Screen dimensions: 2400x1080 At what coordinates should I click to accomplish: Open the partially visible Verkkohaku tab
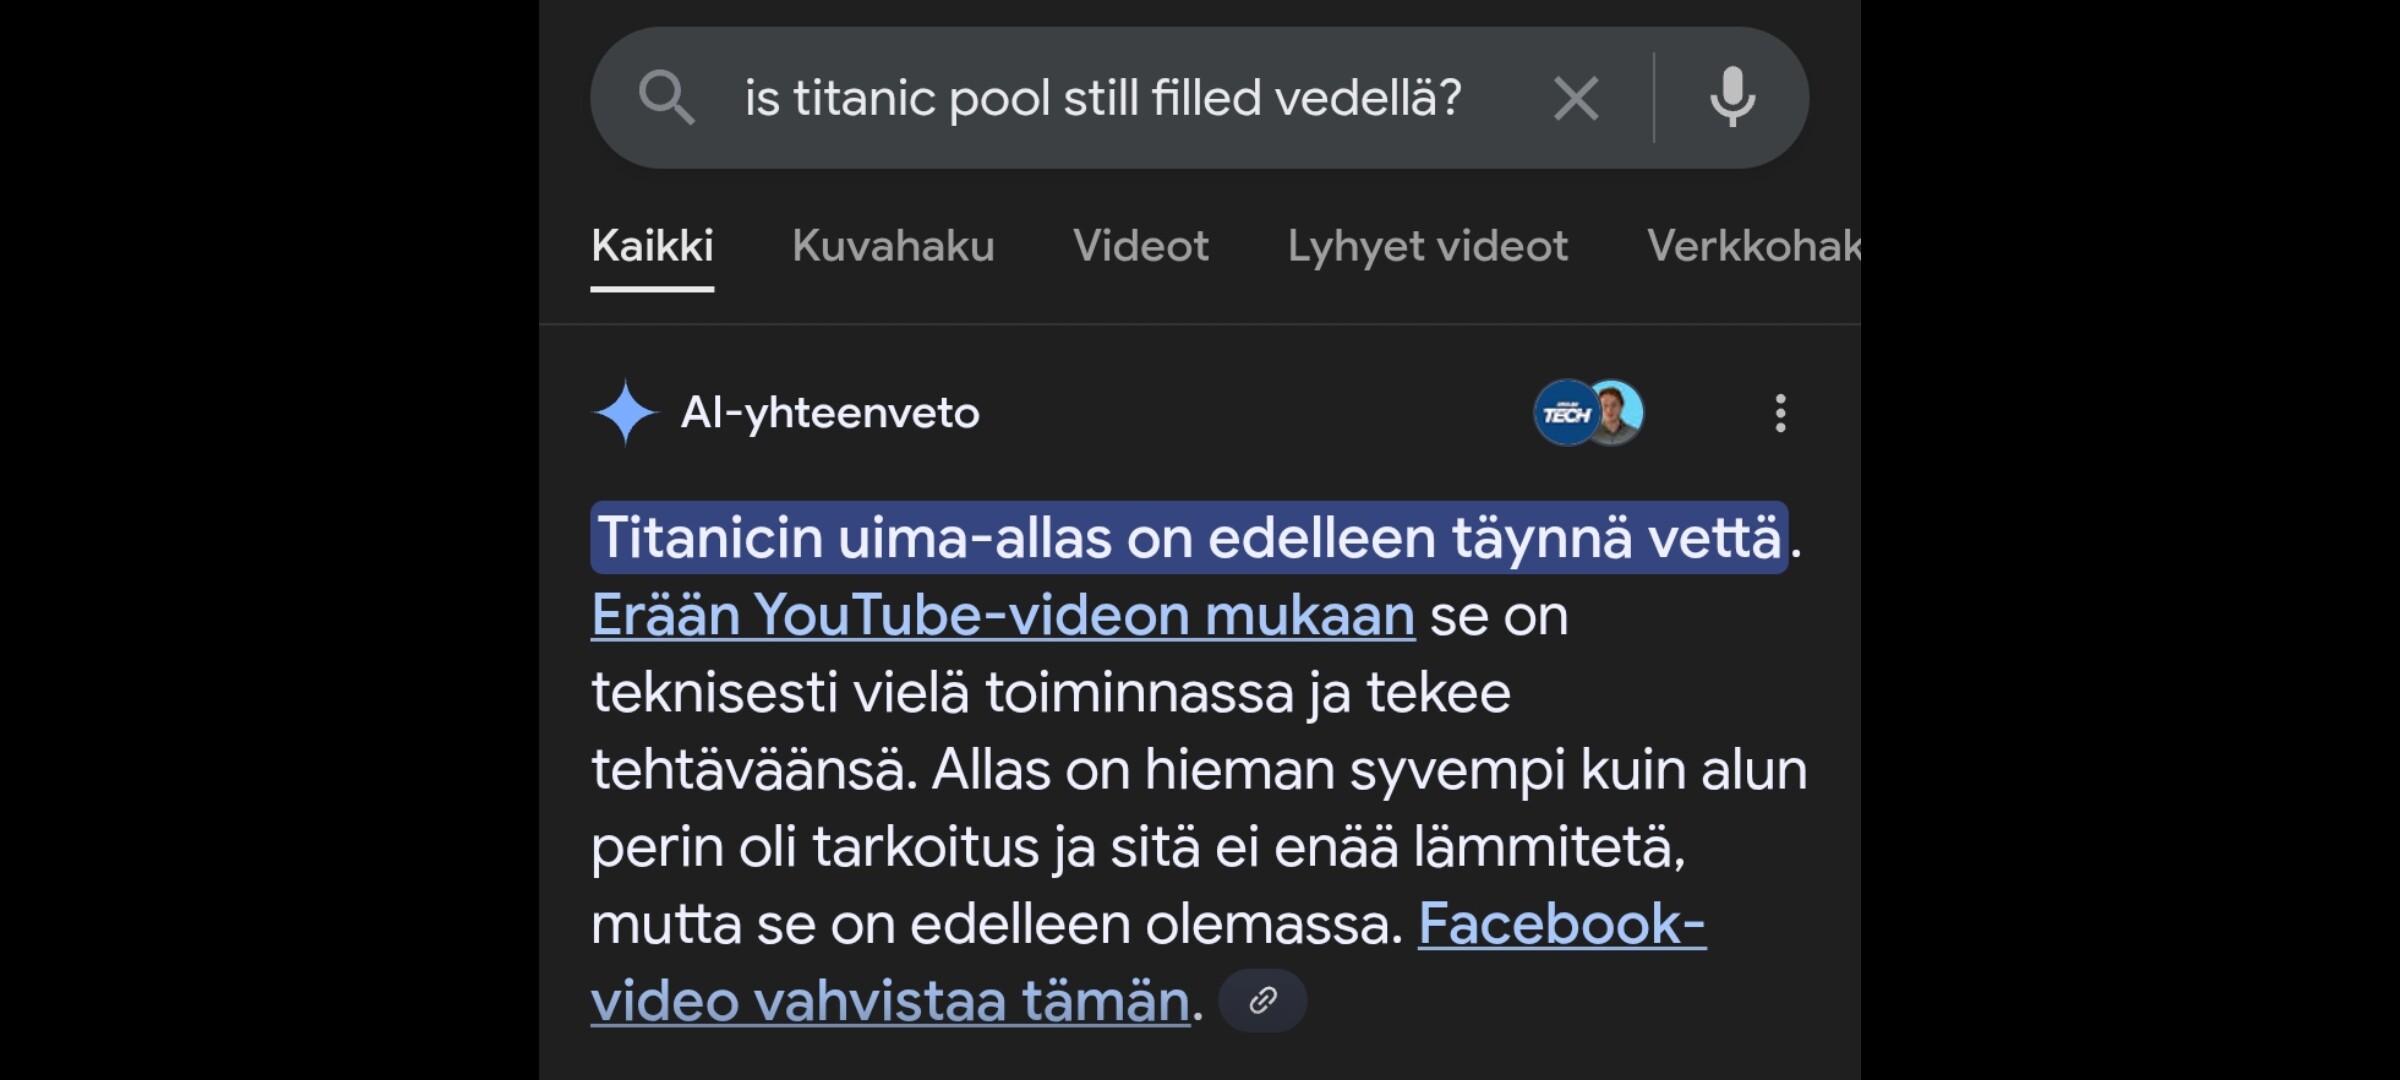pyautogui.click(x=1753, y=246)
